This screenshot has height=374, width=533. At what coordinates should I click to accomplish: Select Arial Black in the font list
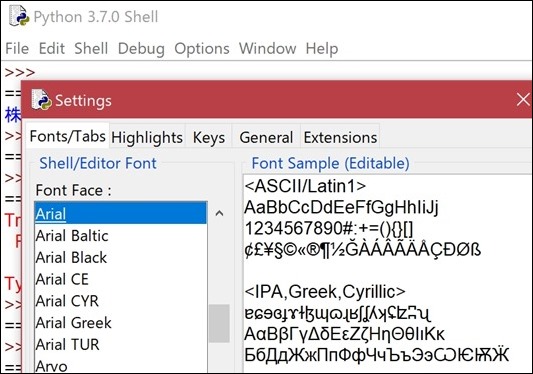point(120,257)
